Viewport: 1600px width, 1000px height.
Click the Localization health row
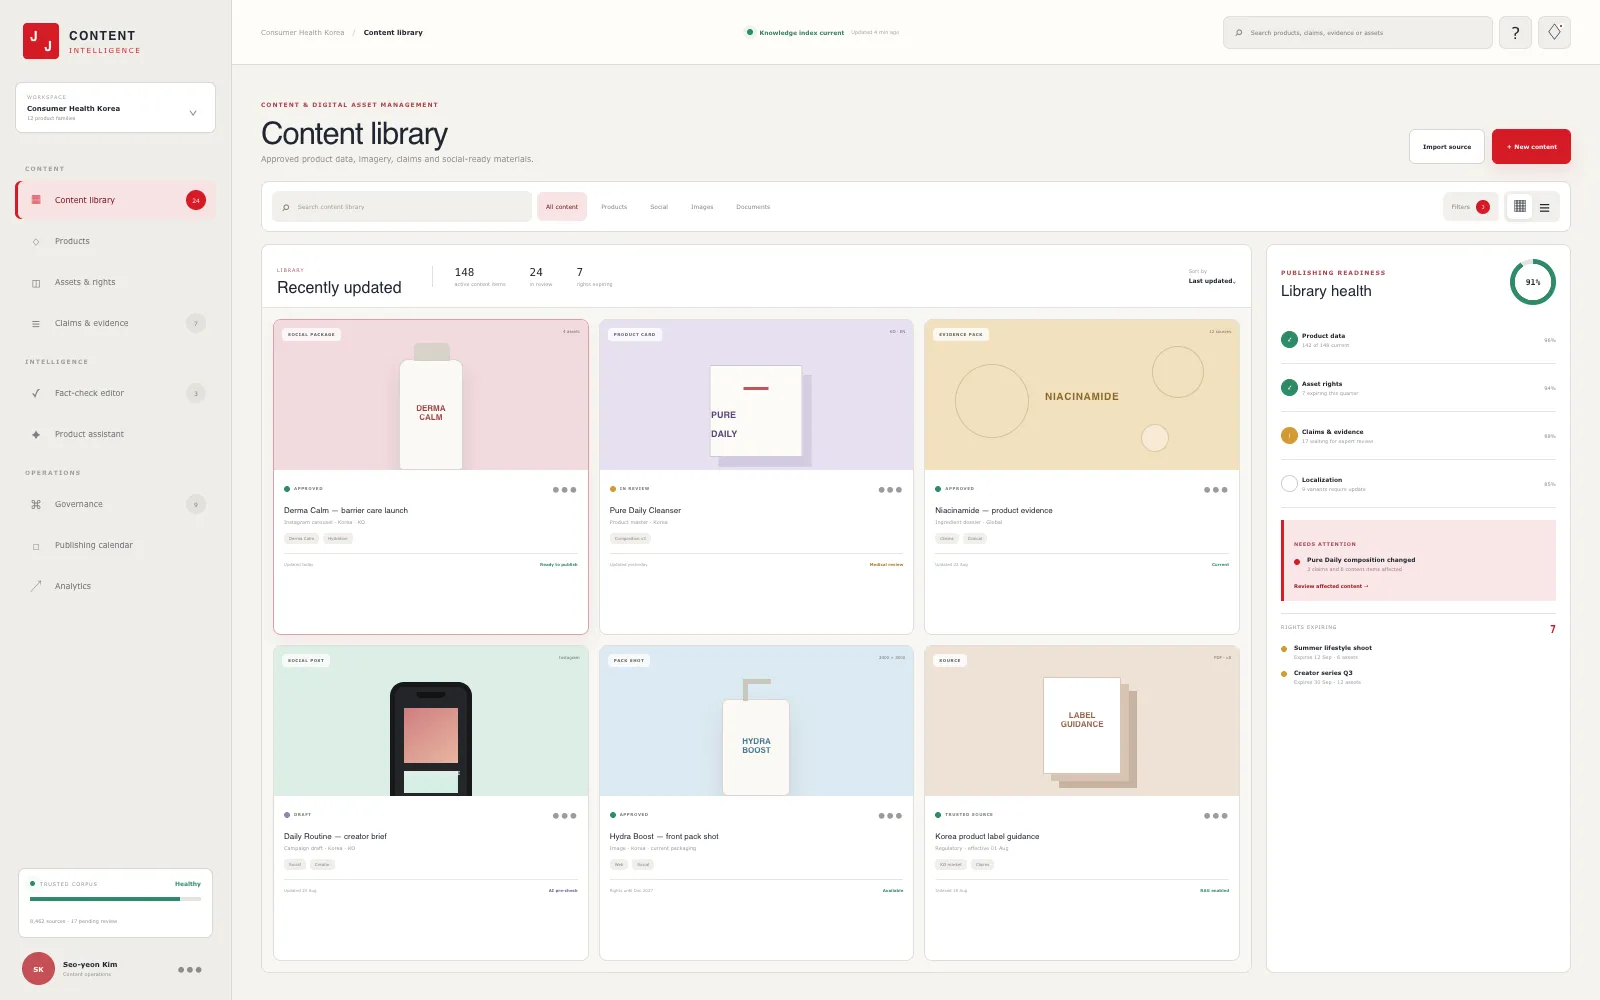pos(1418,484)
